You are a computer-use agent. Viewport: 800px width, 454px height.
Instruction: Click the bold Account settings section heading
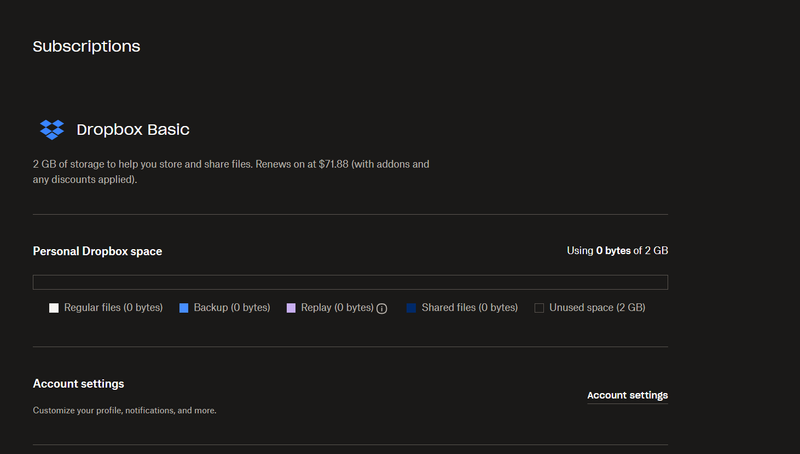[78, 384]
